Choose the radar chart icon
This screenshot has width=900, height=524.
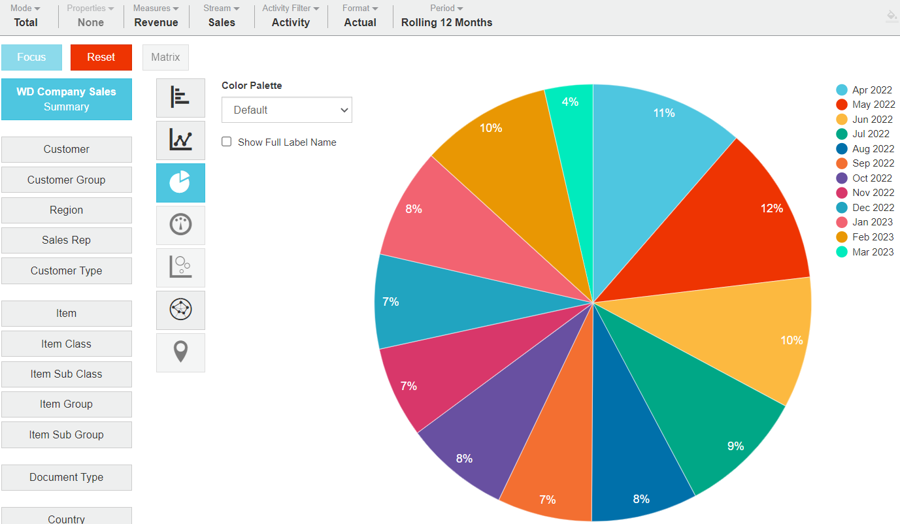point(180,310)
